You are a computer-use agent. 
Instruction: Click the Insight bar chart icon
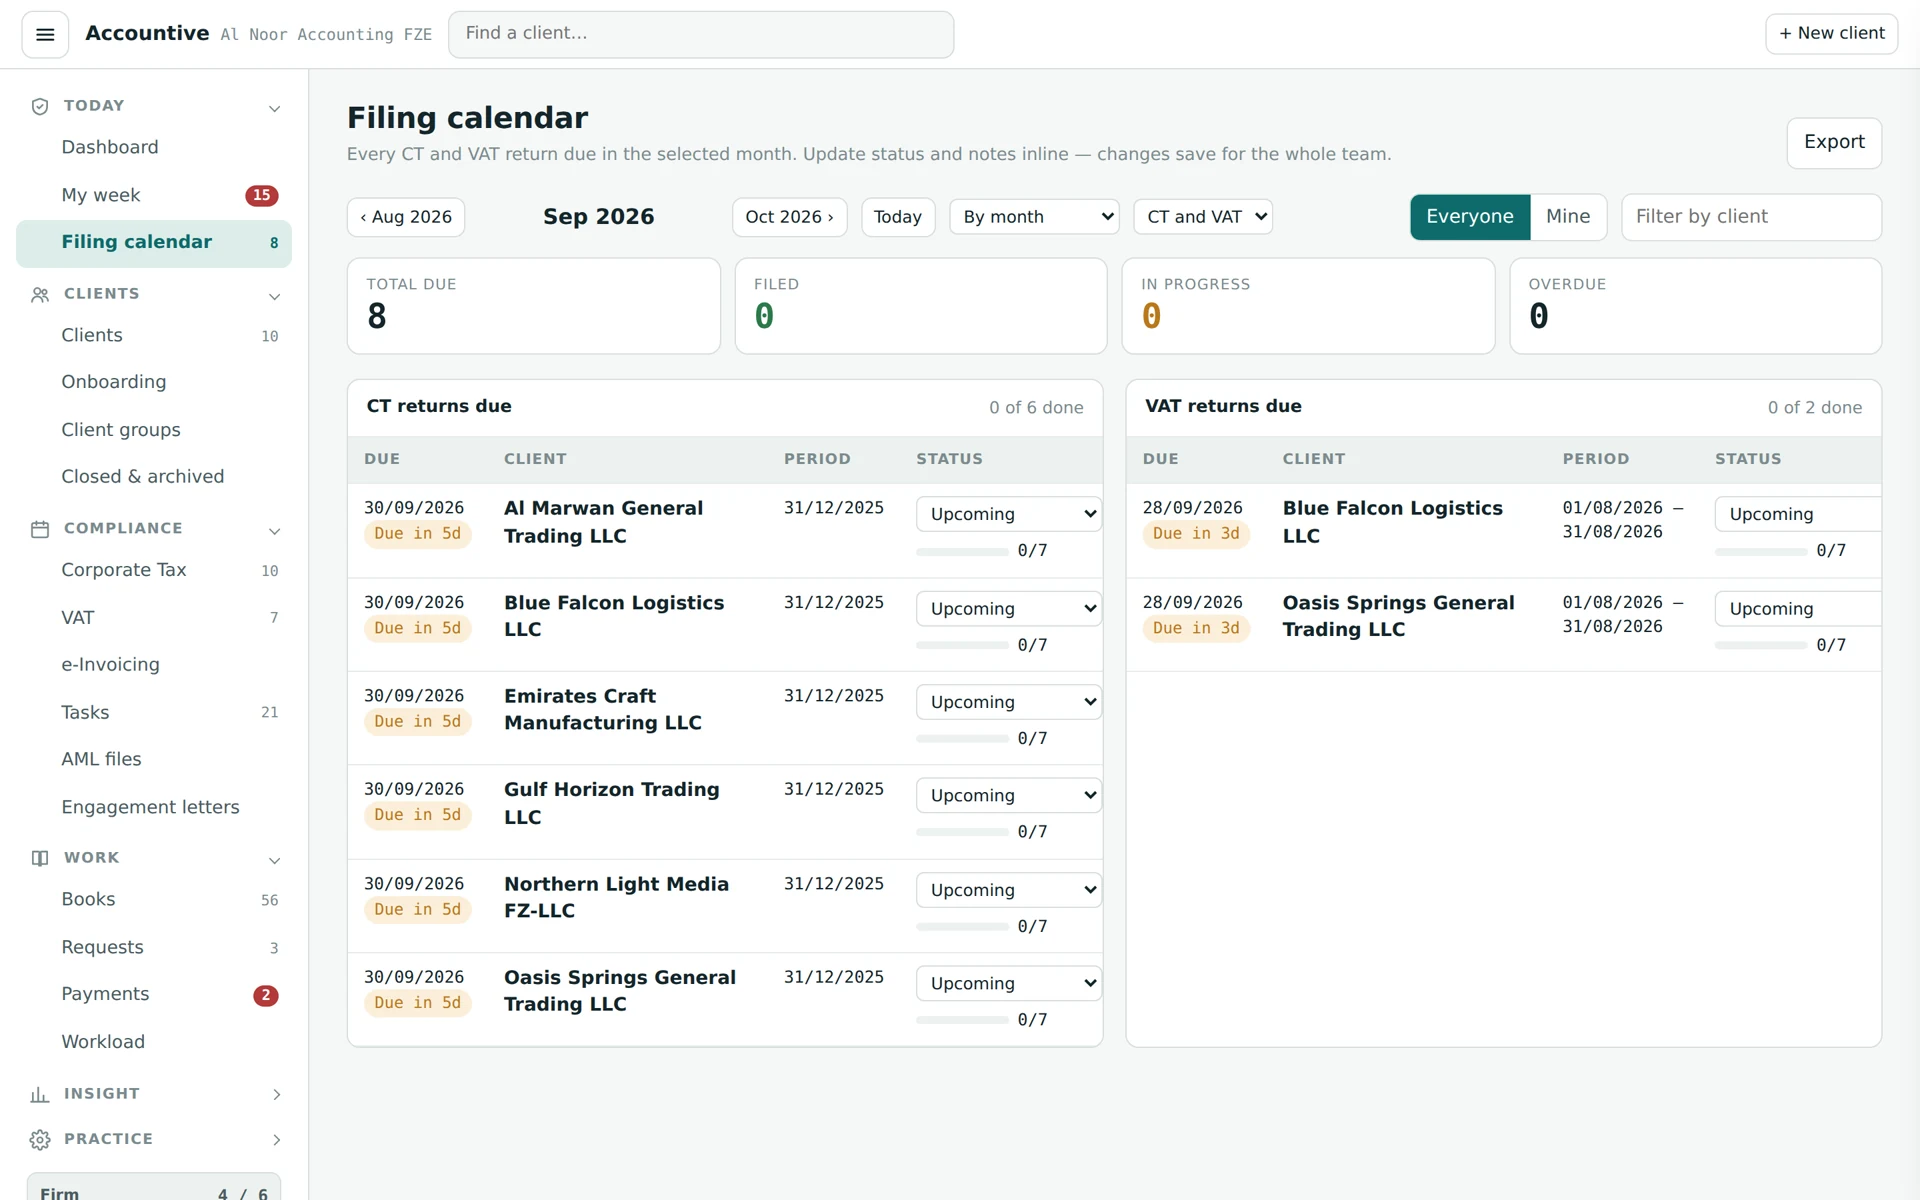point(40,1095)
